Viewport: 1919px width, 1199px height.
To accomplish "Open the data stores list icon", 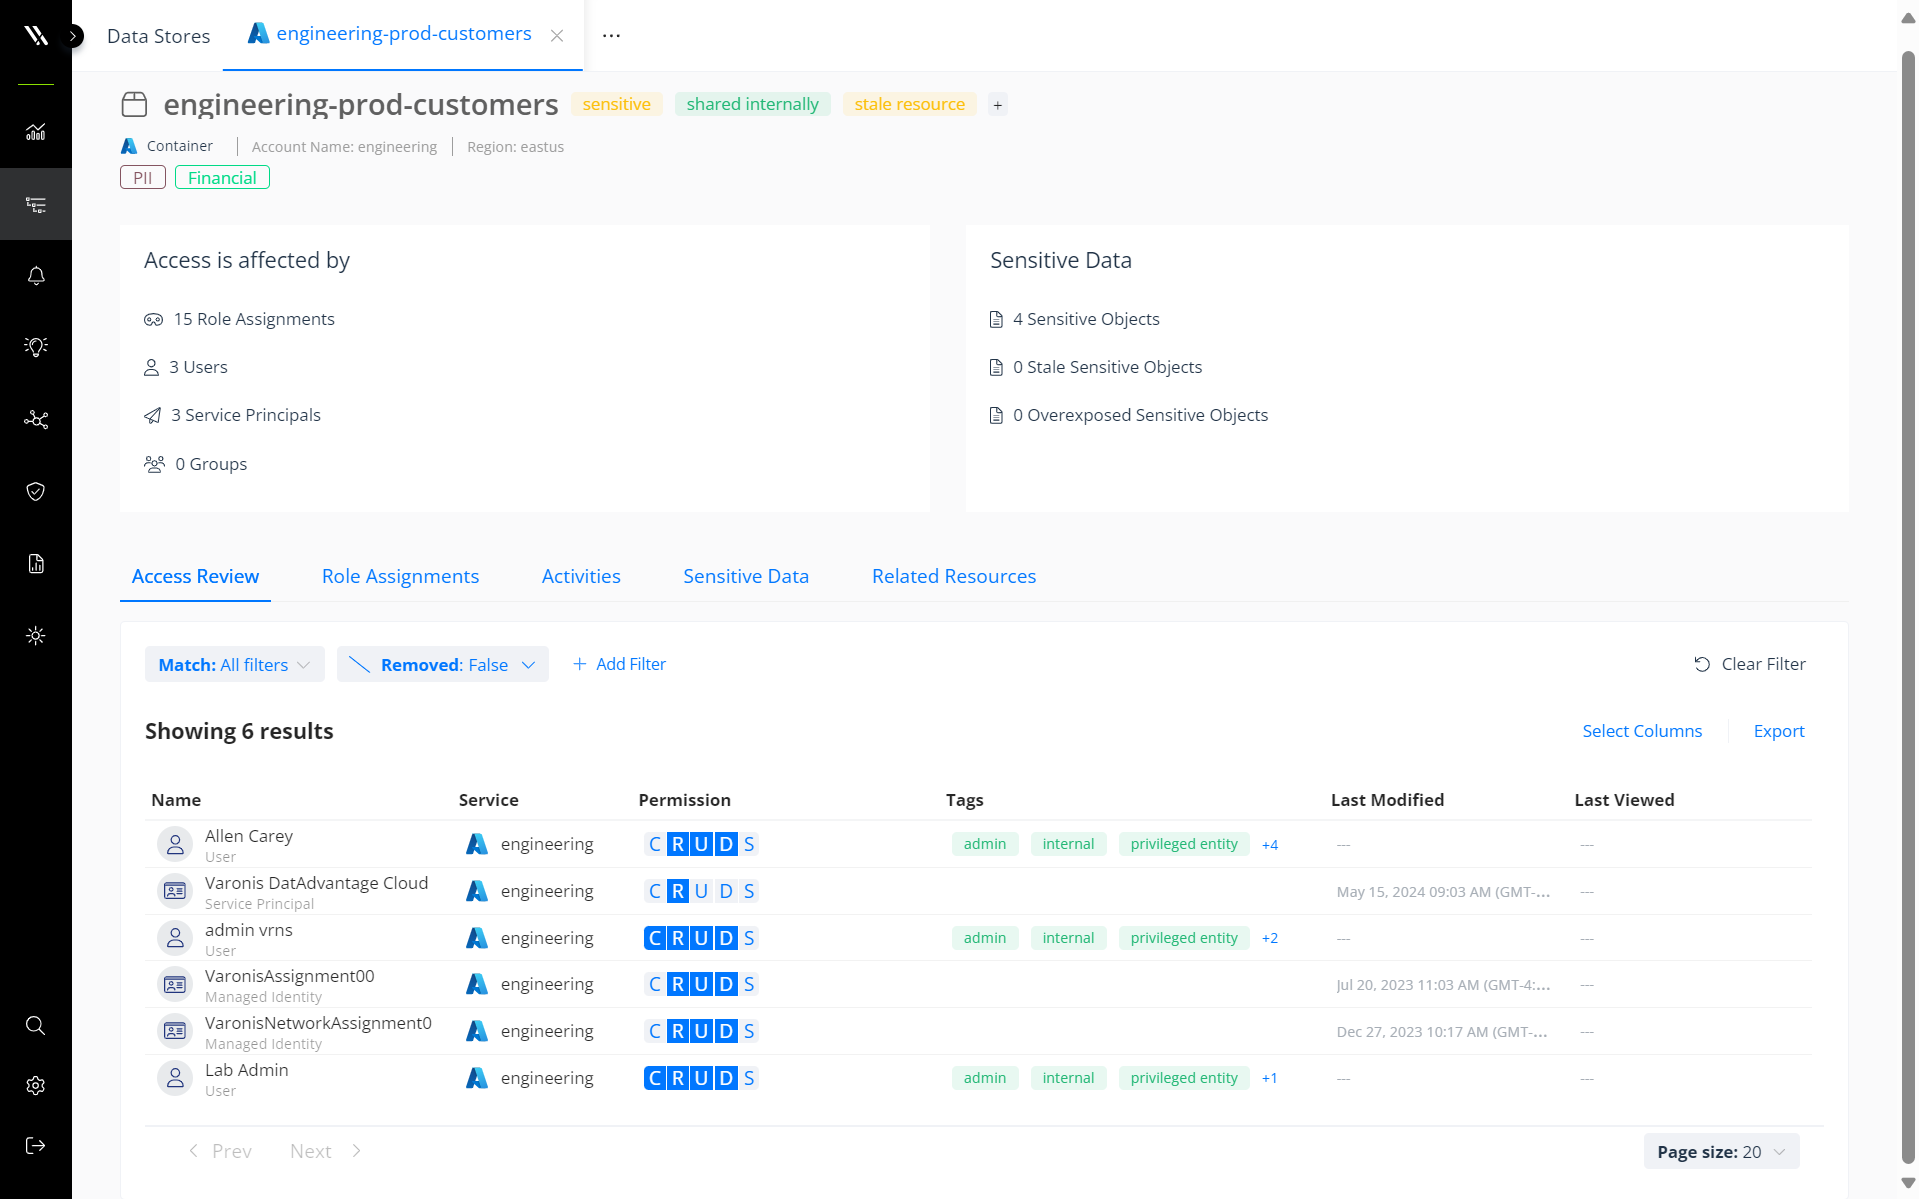I will pos(36,205).
